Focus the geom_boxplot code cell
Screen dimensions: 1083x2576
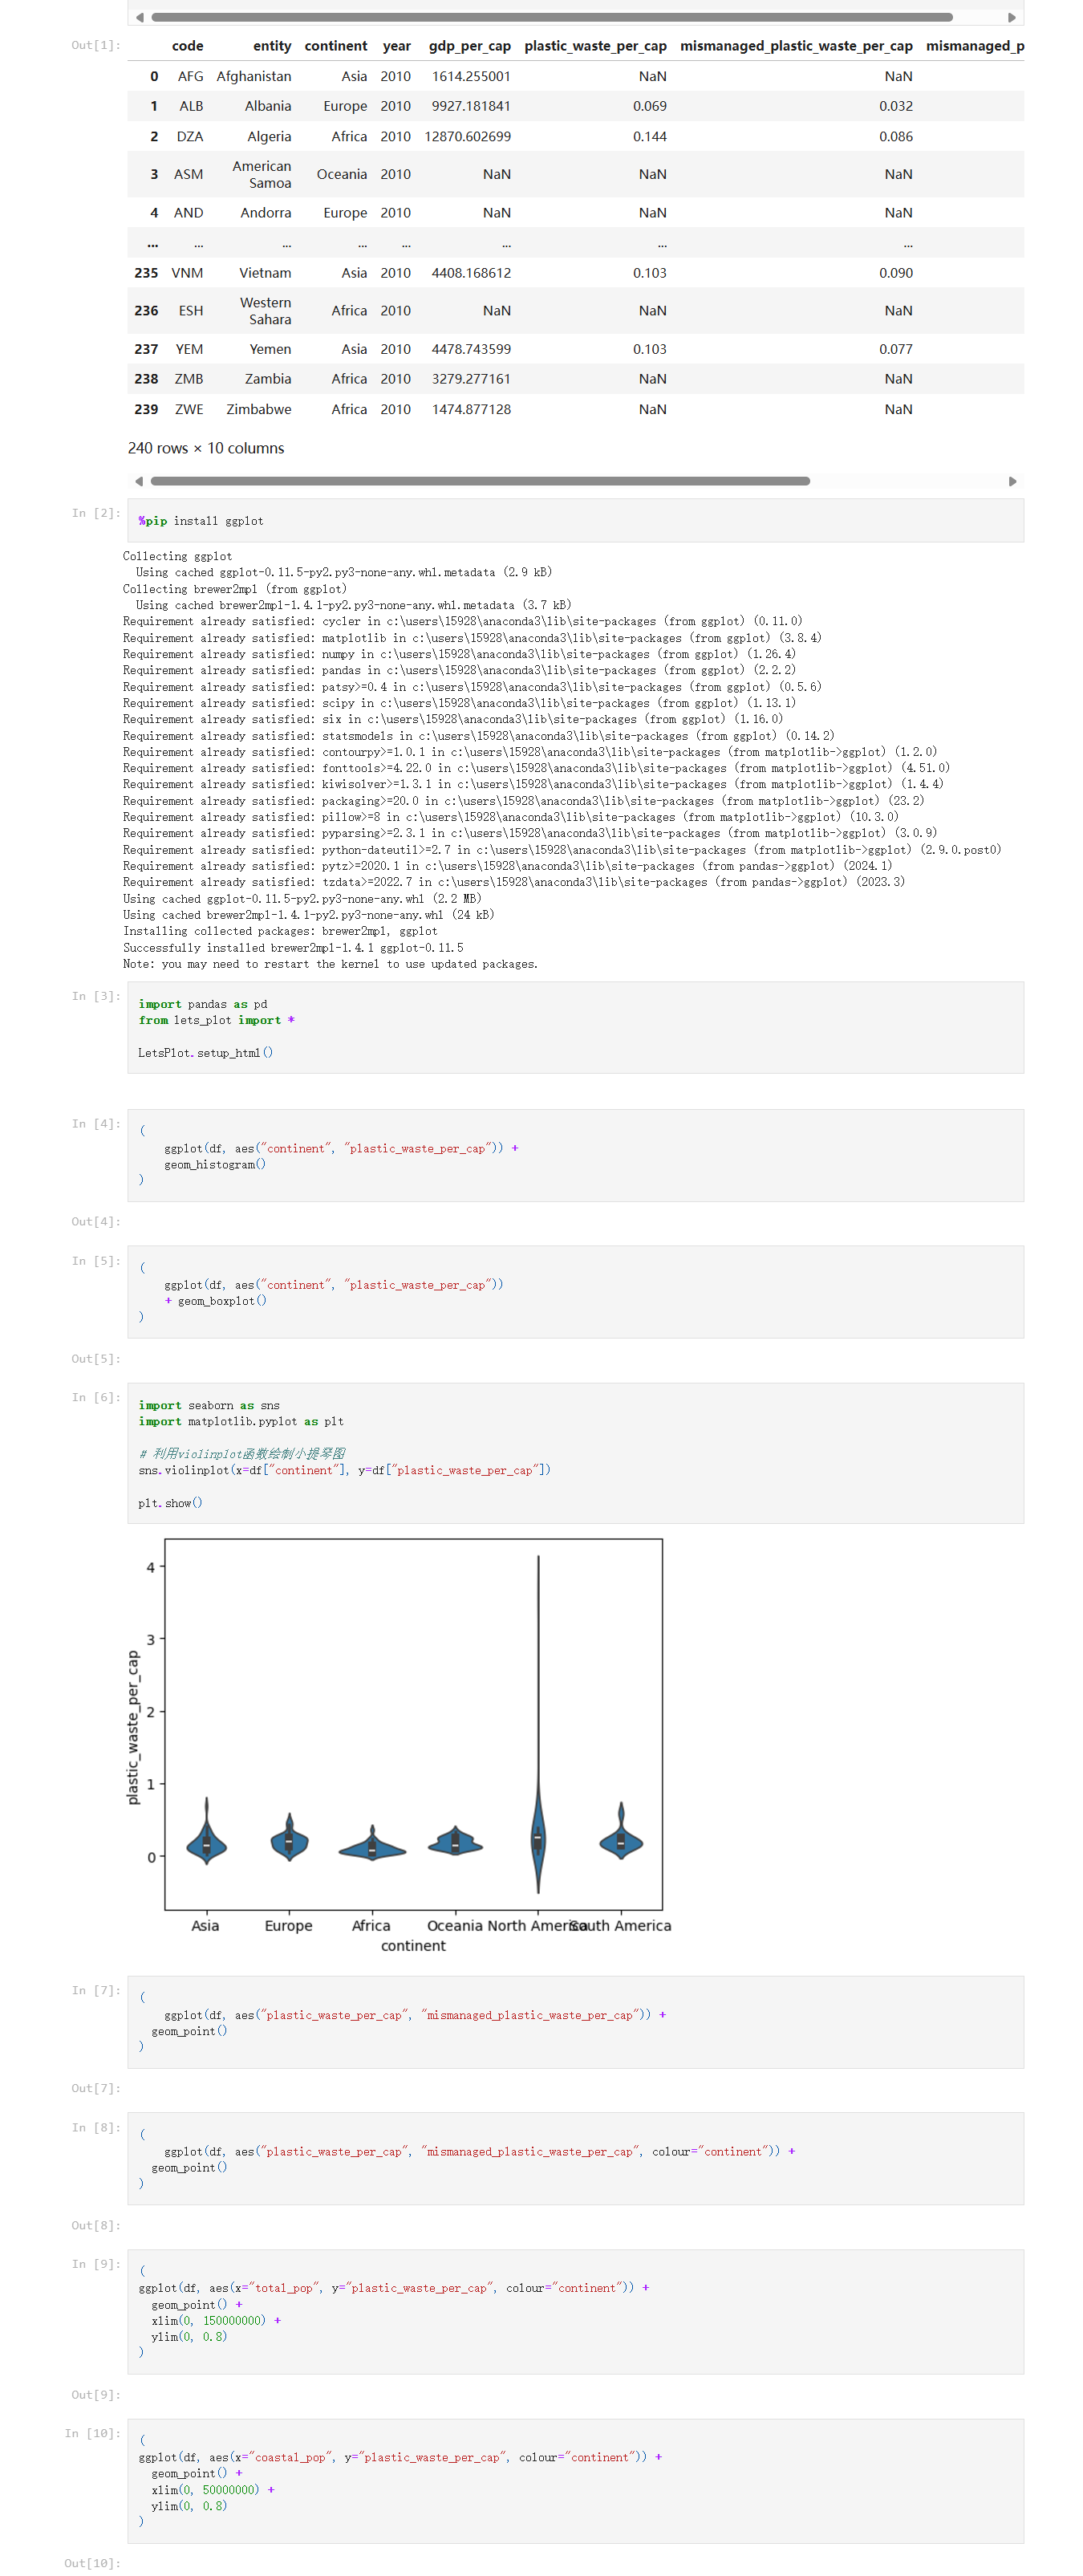(575, 1292)
